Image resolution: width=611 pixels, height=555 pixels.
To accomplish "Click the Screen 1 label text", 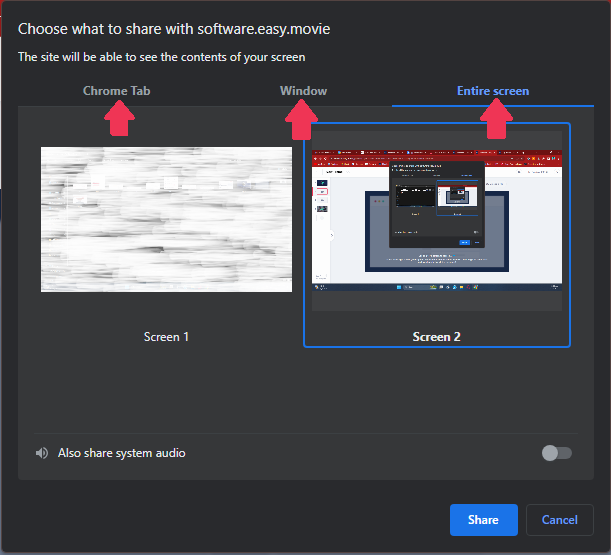I will (x=166, y=337).
